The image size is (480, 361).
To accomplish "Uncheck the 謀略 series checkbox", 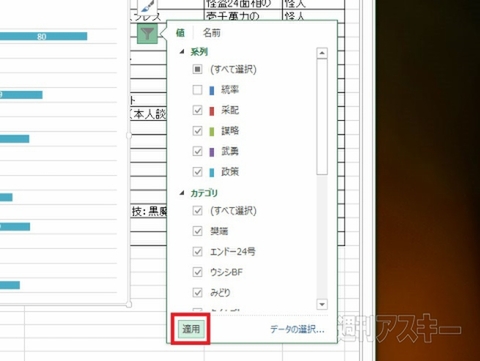I will (197, 131).
